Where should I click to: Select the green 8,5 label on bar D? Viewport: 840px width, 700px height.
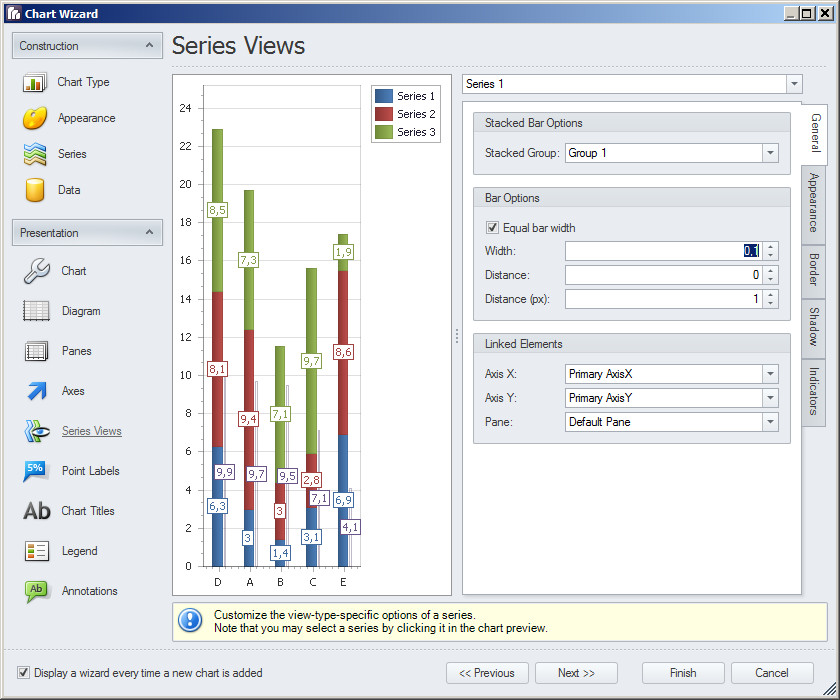(218, 210)
